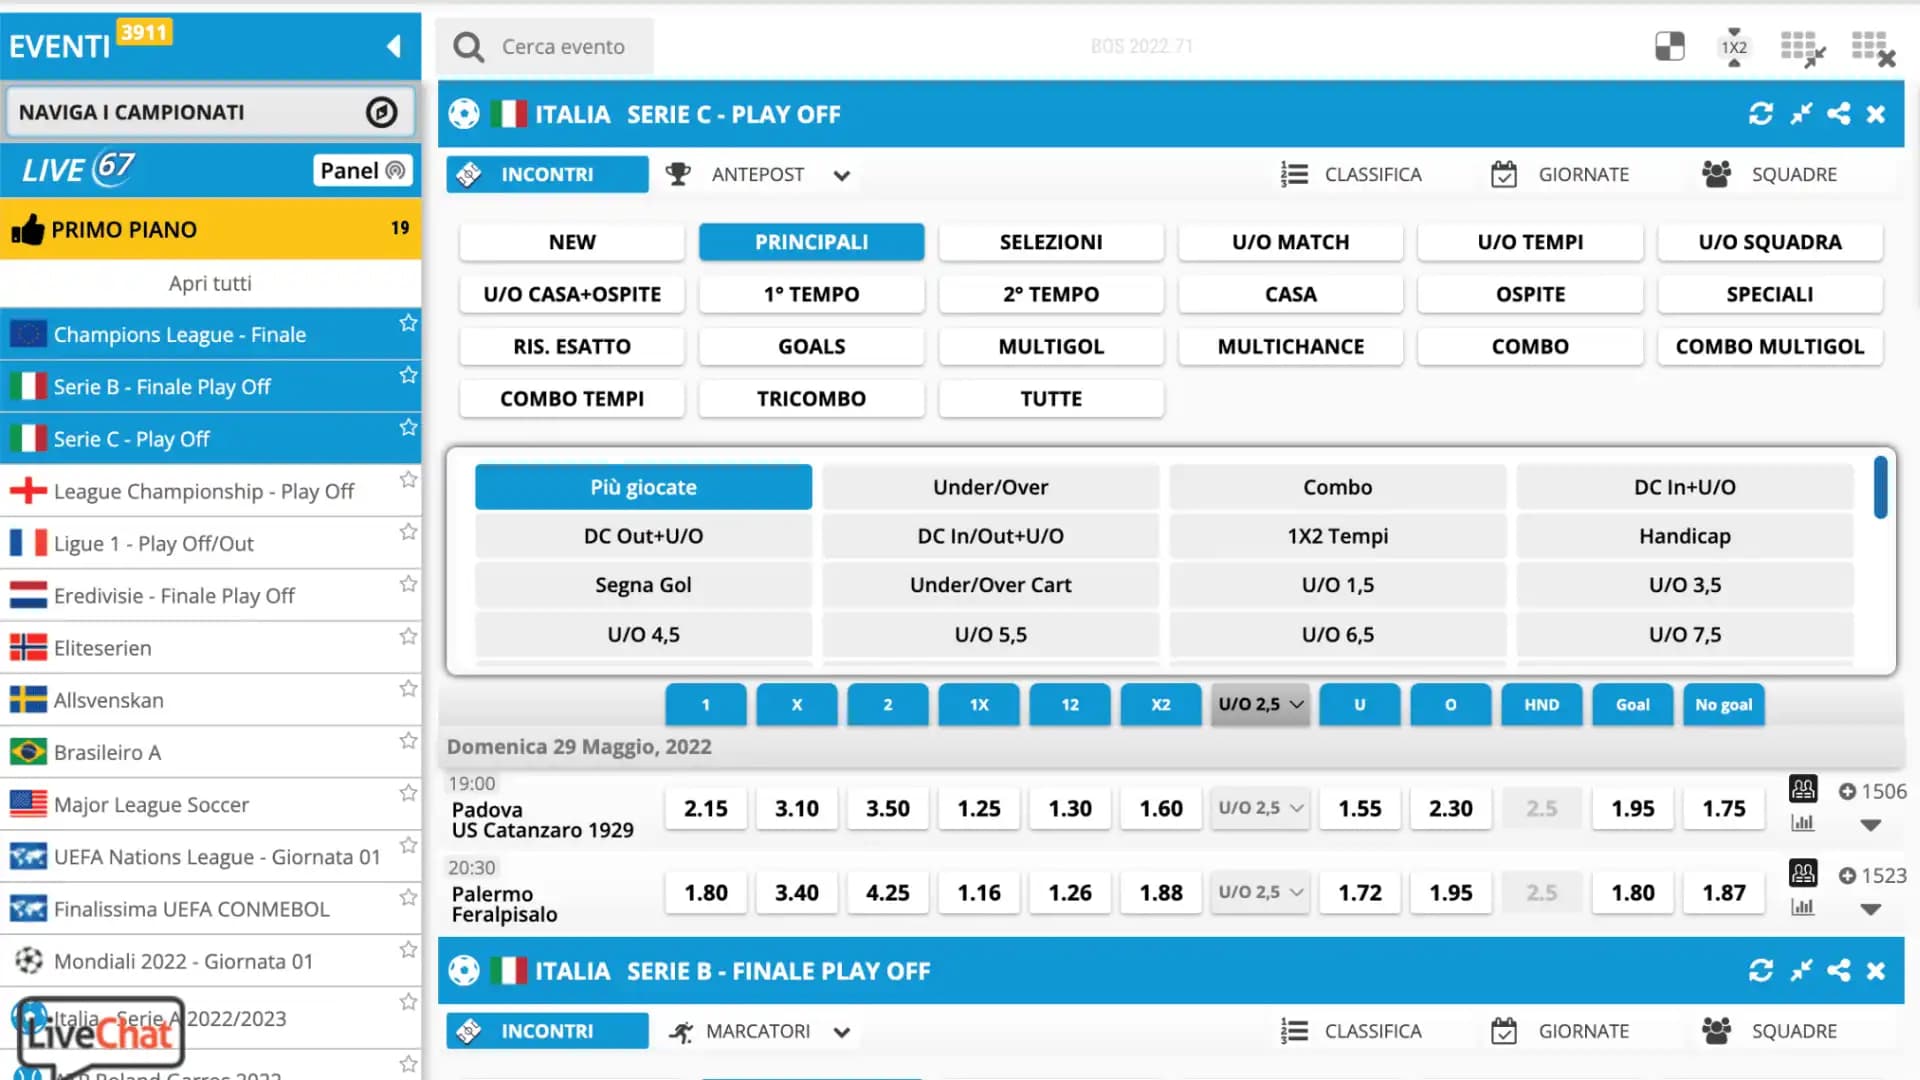Click the collapse arrows icon in Serie C header
This screenshot has height=1080, width=1920.
[1800, 114]
